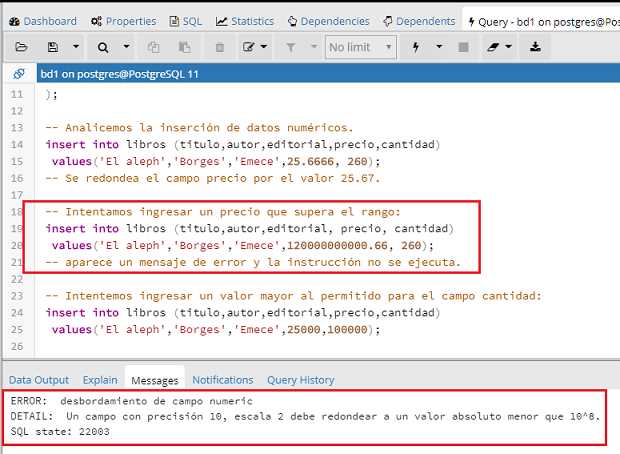
Task: Click the DETAIL precisión 10 message line
Action: coord(305,416)
